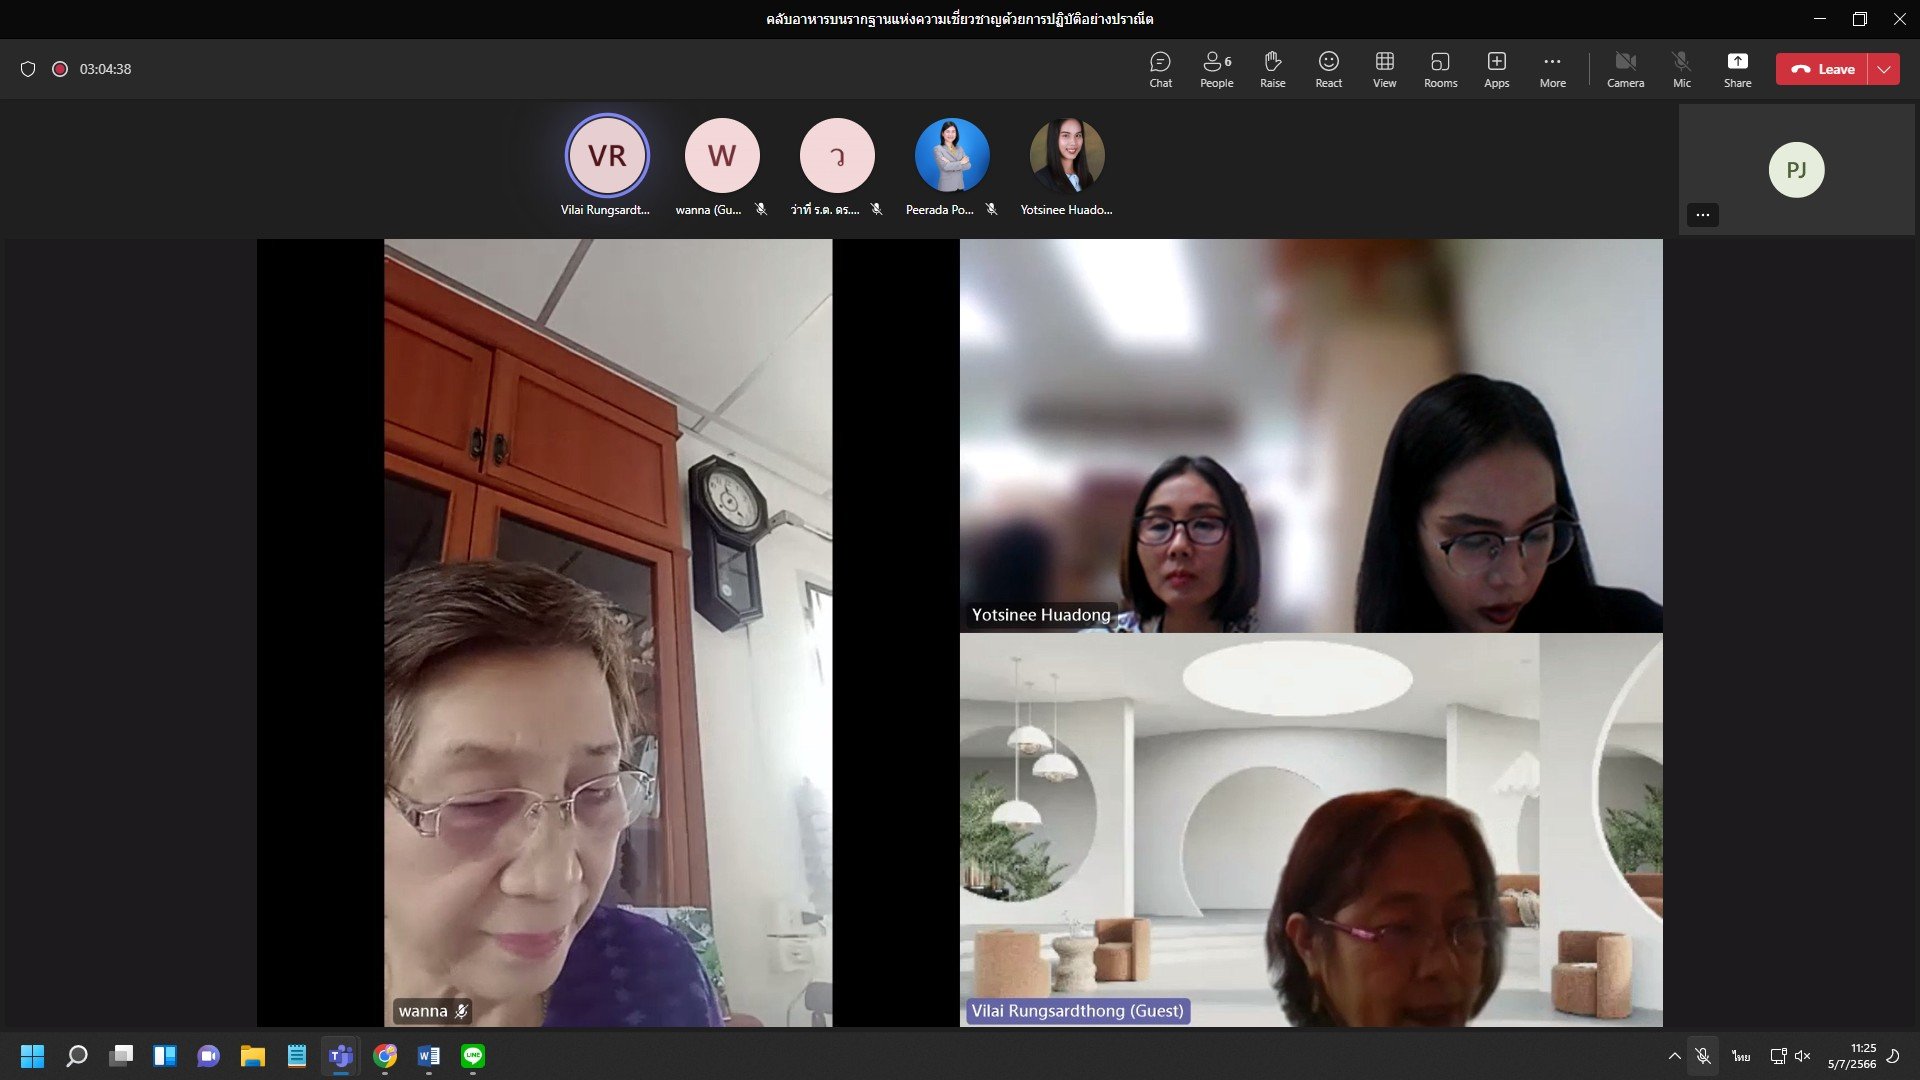This screenshot has width=1920, height=1080.
Task: Click Peerada participant avatar
Action: pos(951,156)
